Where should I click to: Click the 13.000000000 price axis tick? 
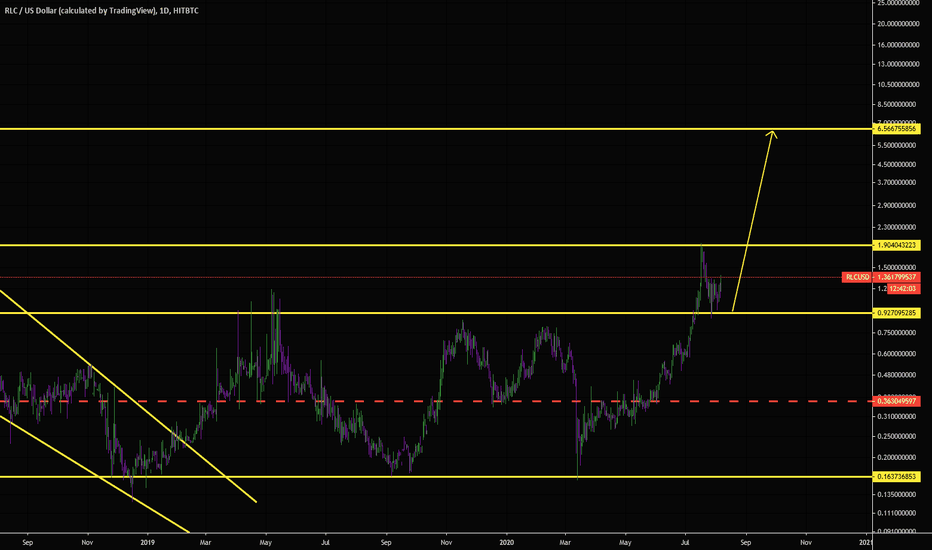point(899,64)
